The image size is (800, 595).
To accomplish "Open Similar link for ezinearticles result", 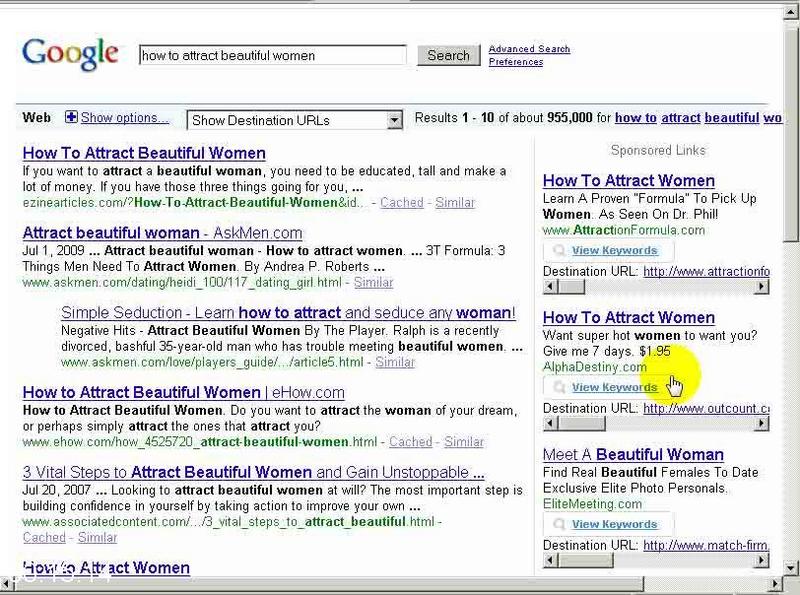I will [x=455, y=203].
